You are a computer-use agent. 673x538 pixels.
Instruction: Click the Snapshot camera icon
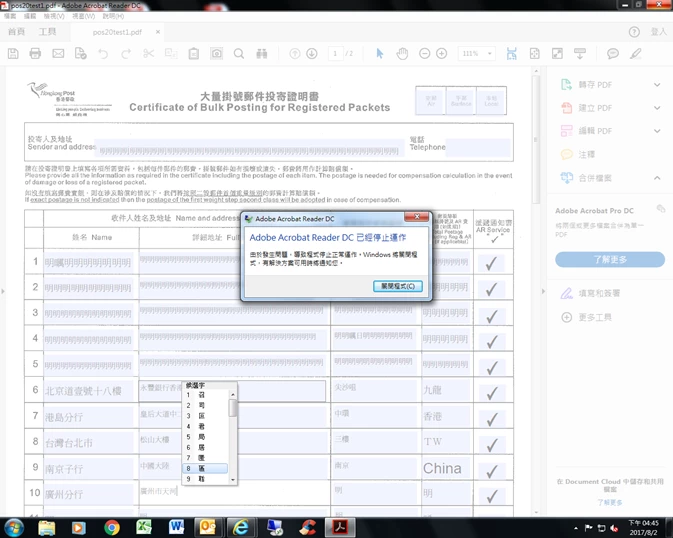216,54
